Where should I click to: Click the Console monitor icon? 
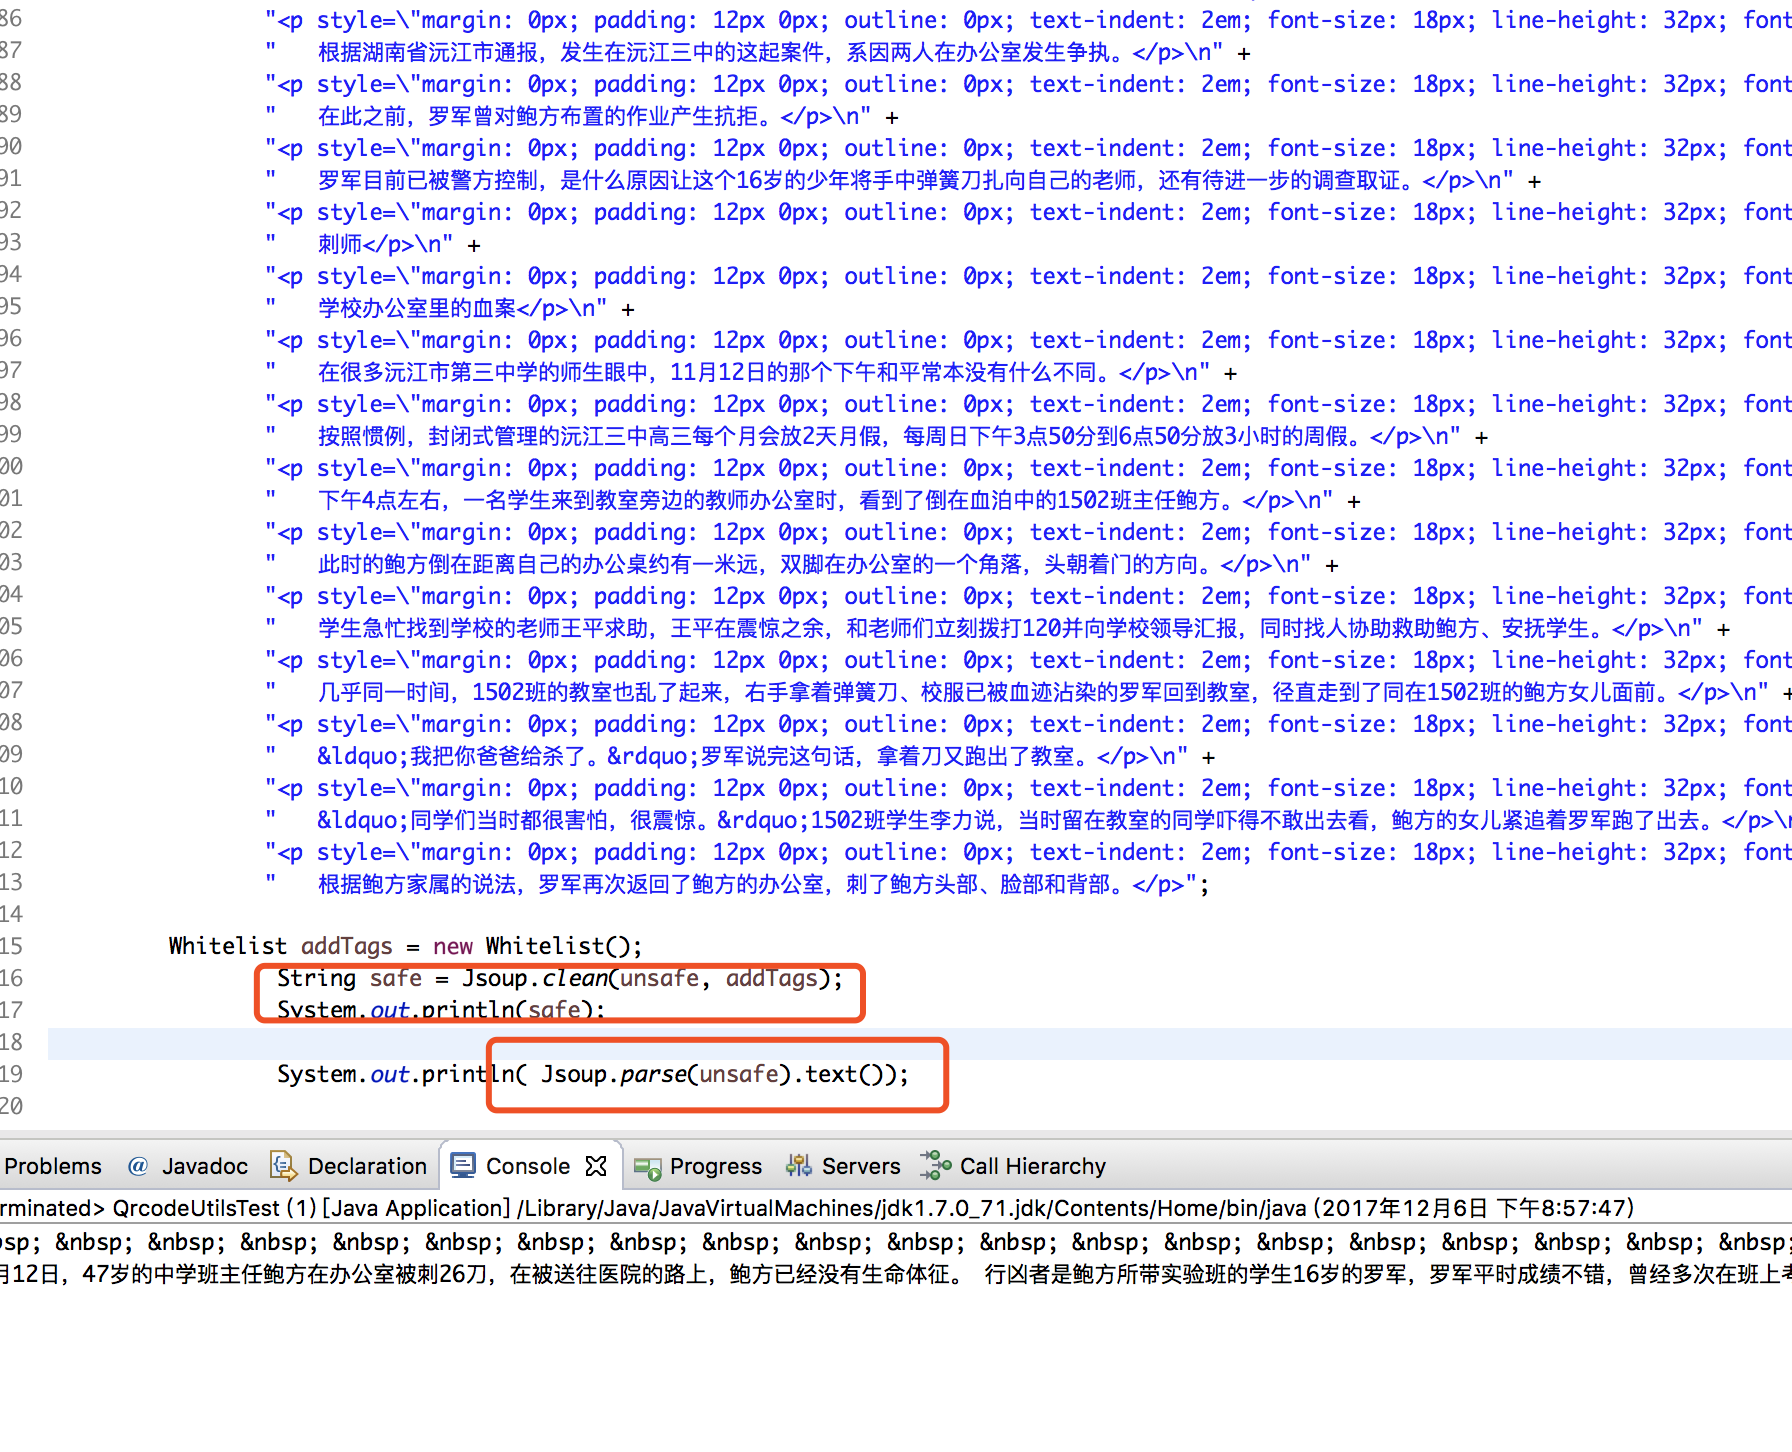click(x=462, y=1165)
